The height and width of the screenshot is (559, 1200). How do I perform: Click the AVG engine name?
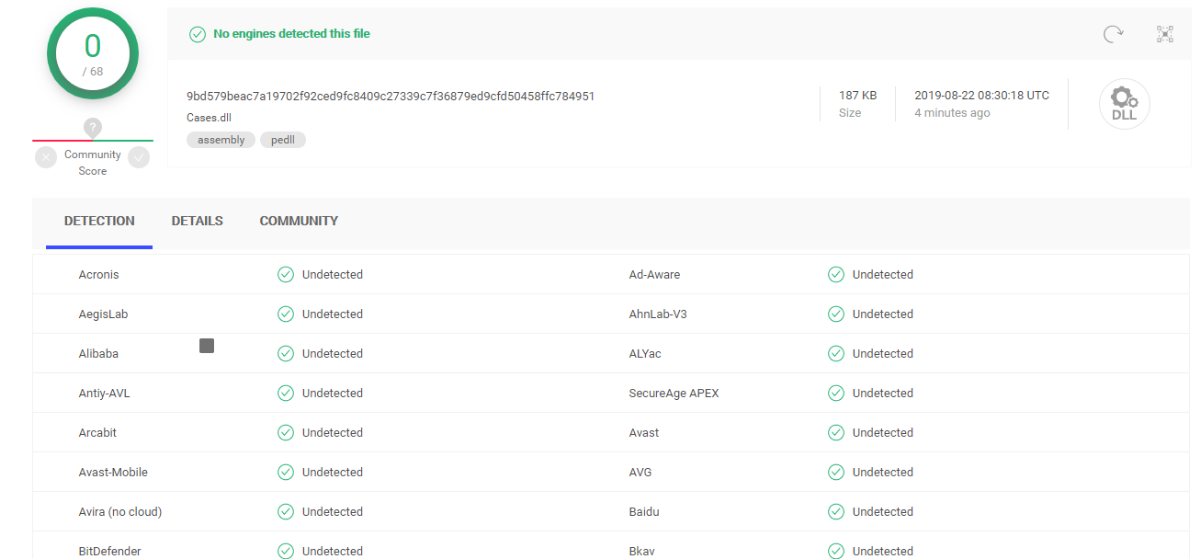(x=640, y=472)
